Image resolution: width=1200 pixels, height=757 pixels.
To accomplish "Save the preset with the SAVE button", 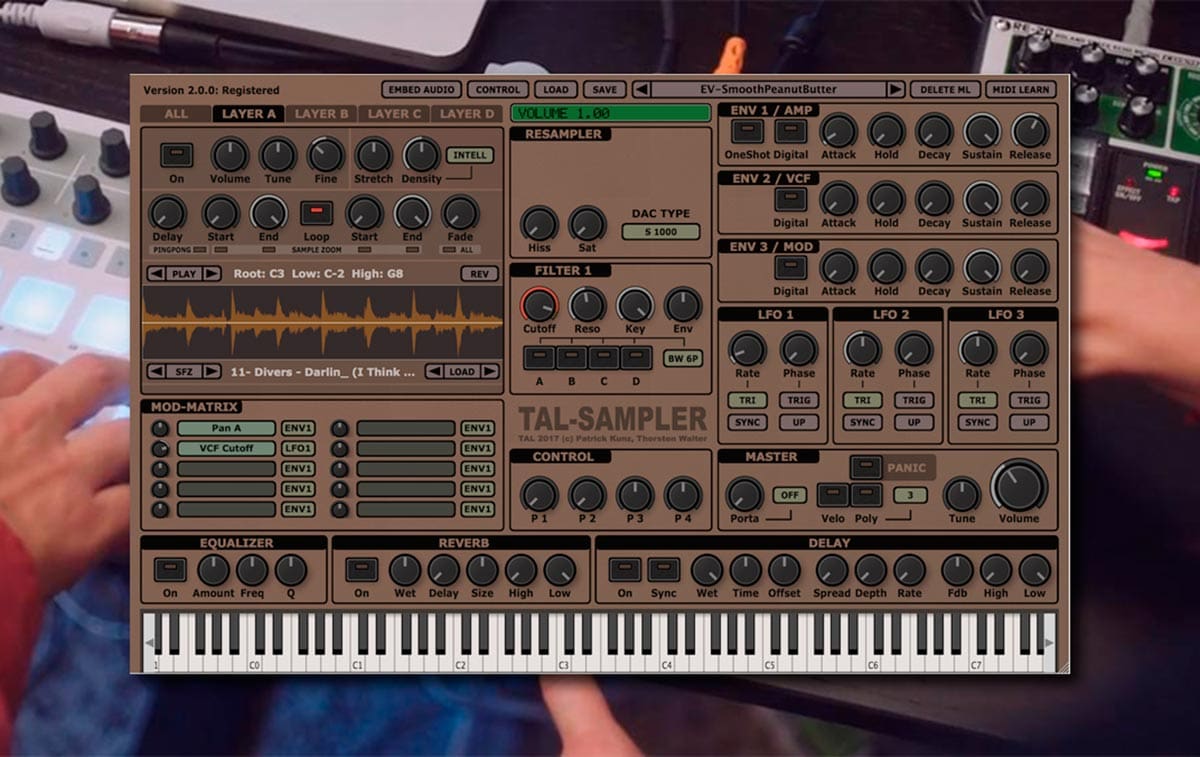I will (x=603, y=90).
